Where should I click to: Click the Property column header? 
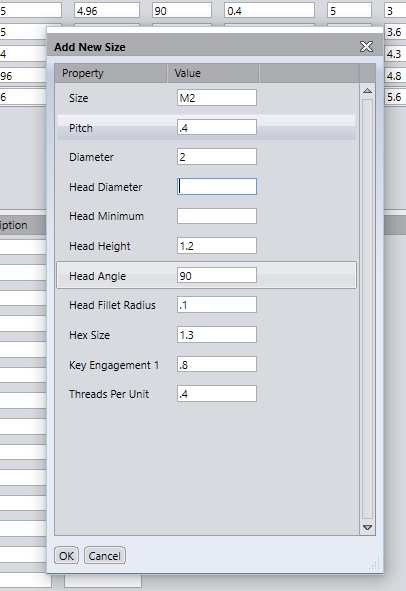point(111,73)
